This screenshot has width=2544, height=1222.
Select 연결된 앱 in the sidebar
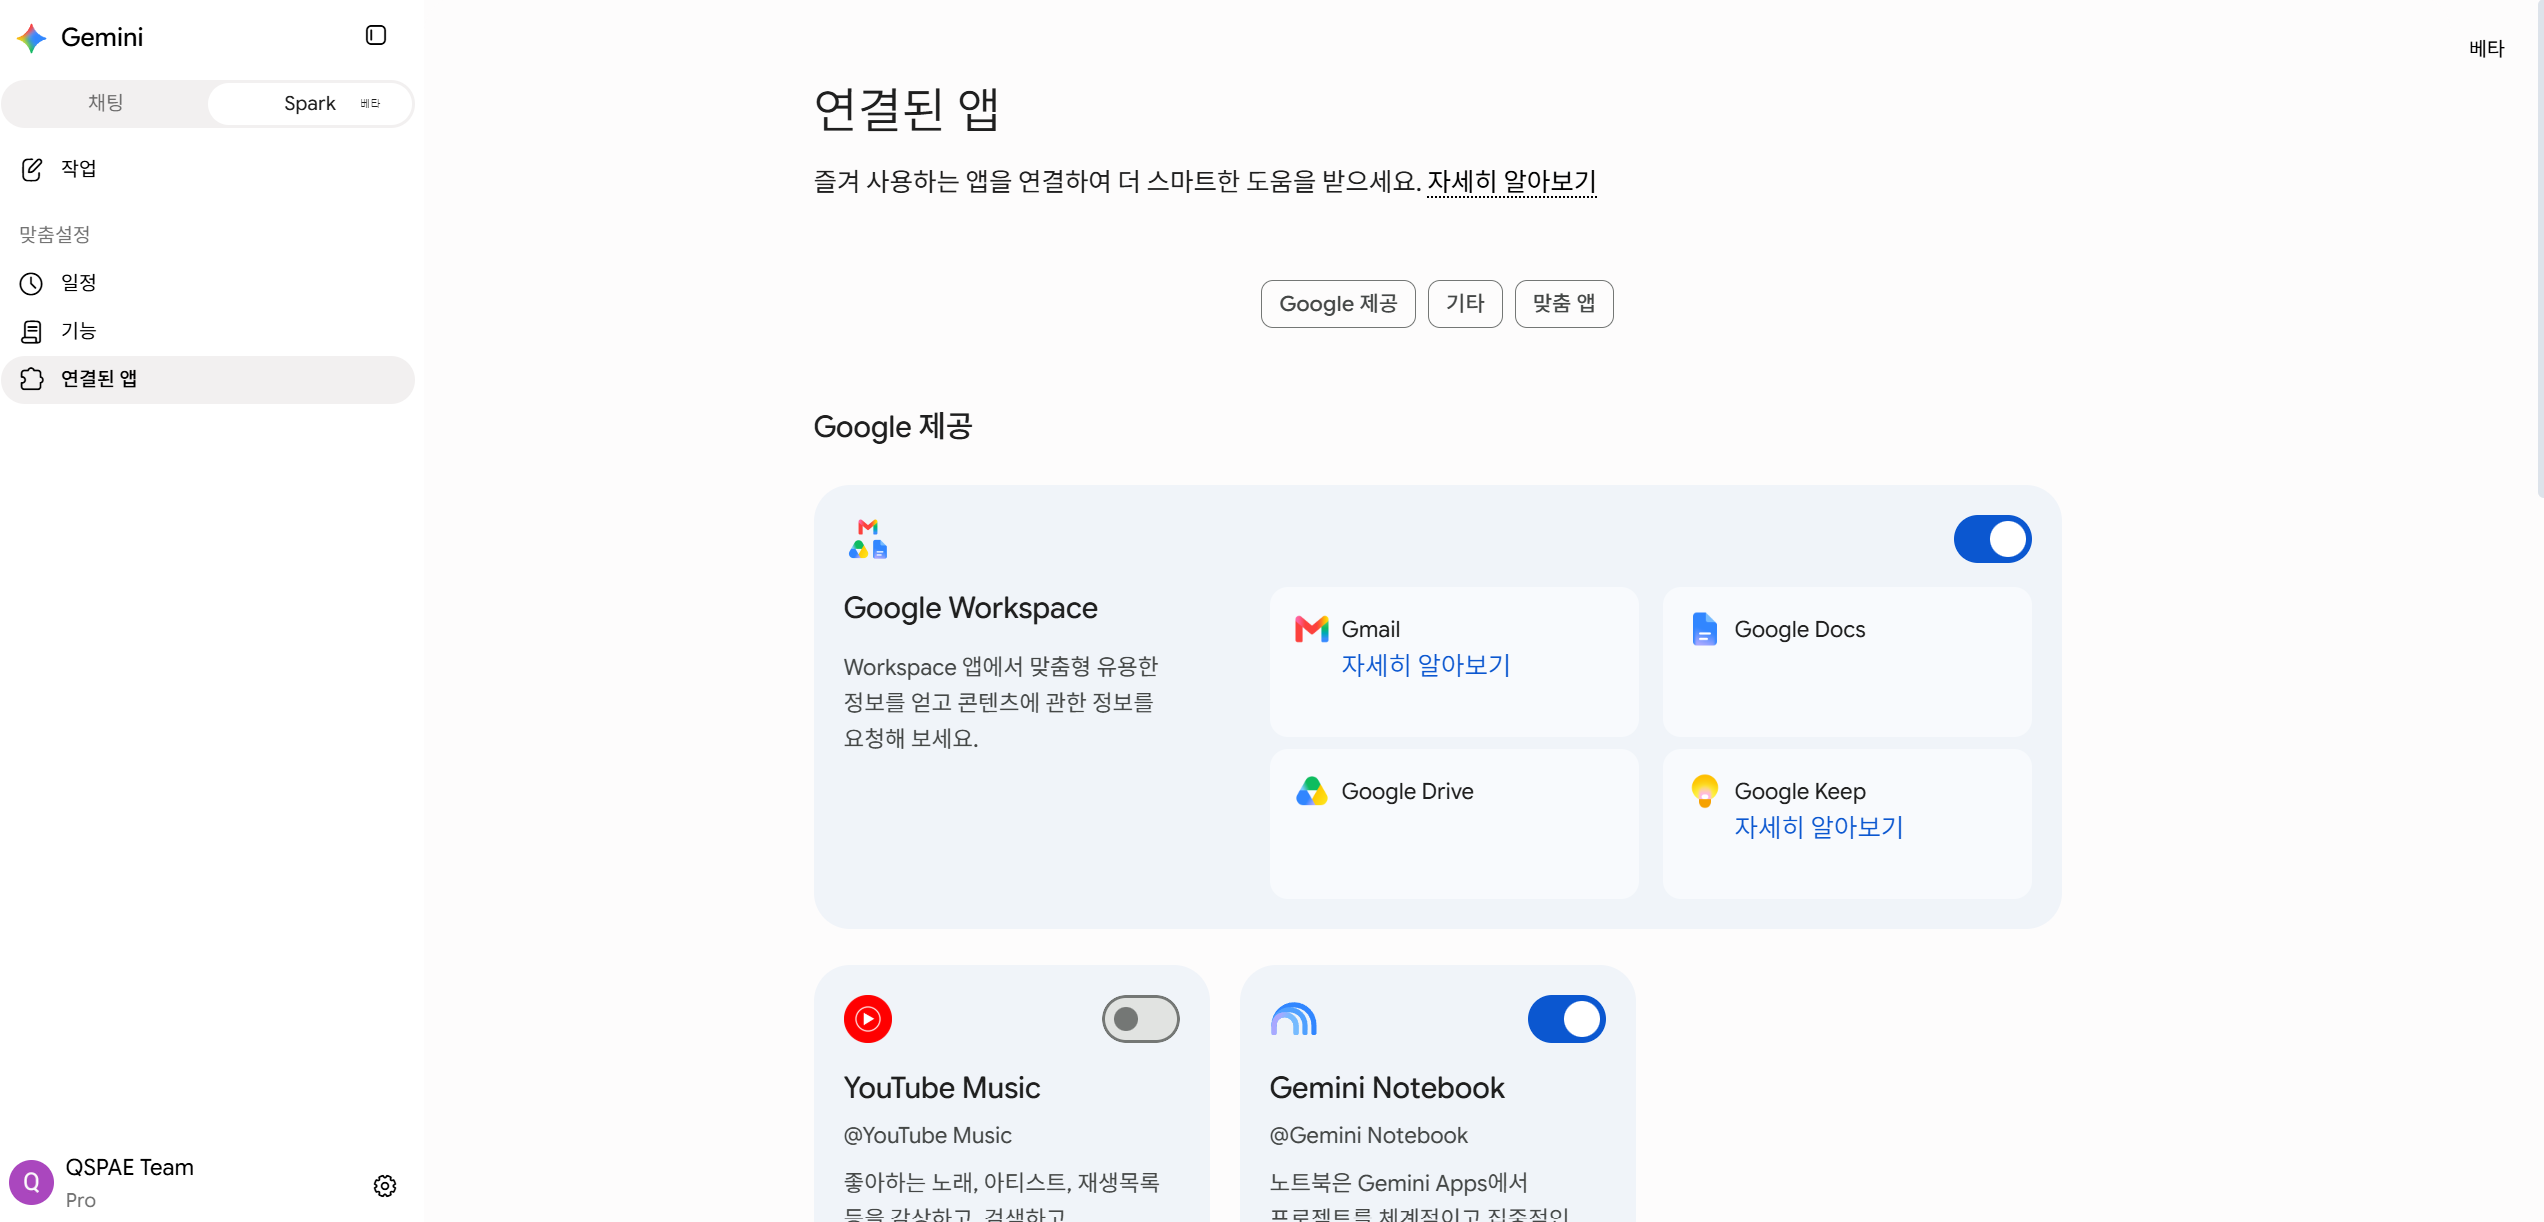(208, 380)
